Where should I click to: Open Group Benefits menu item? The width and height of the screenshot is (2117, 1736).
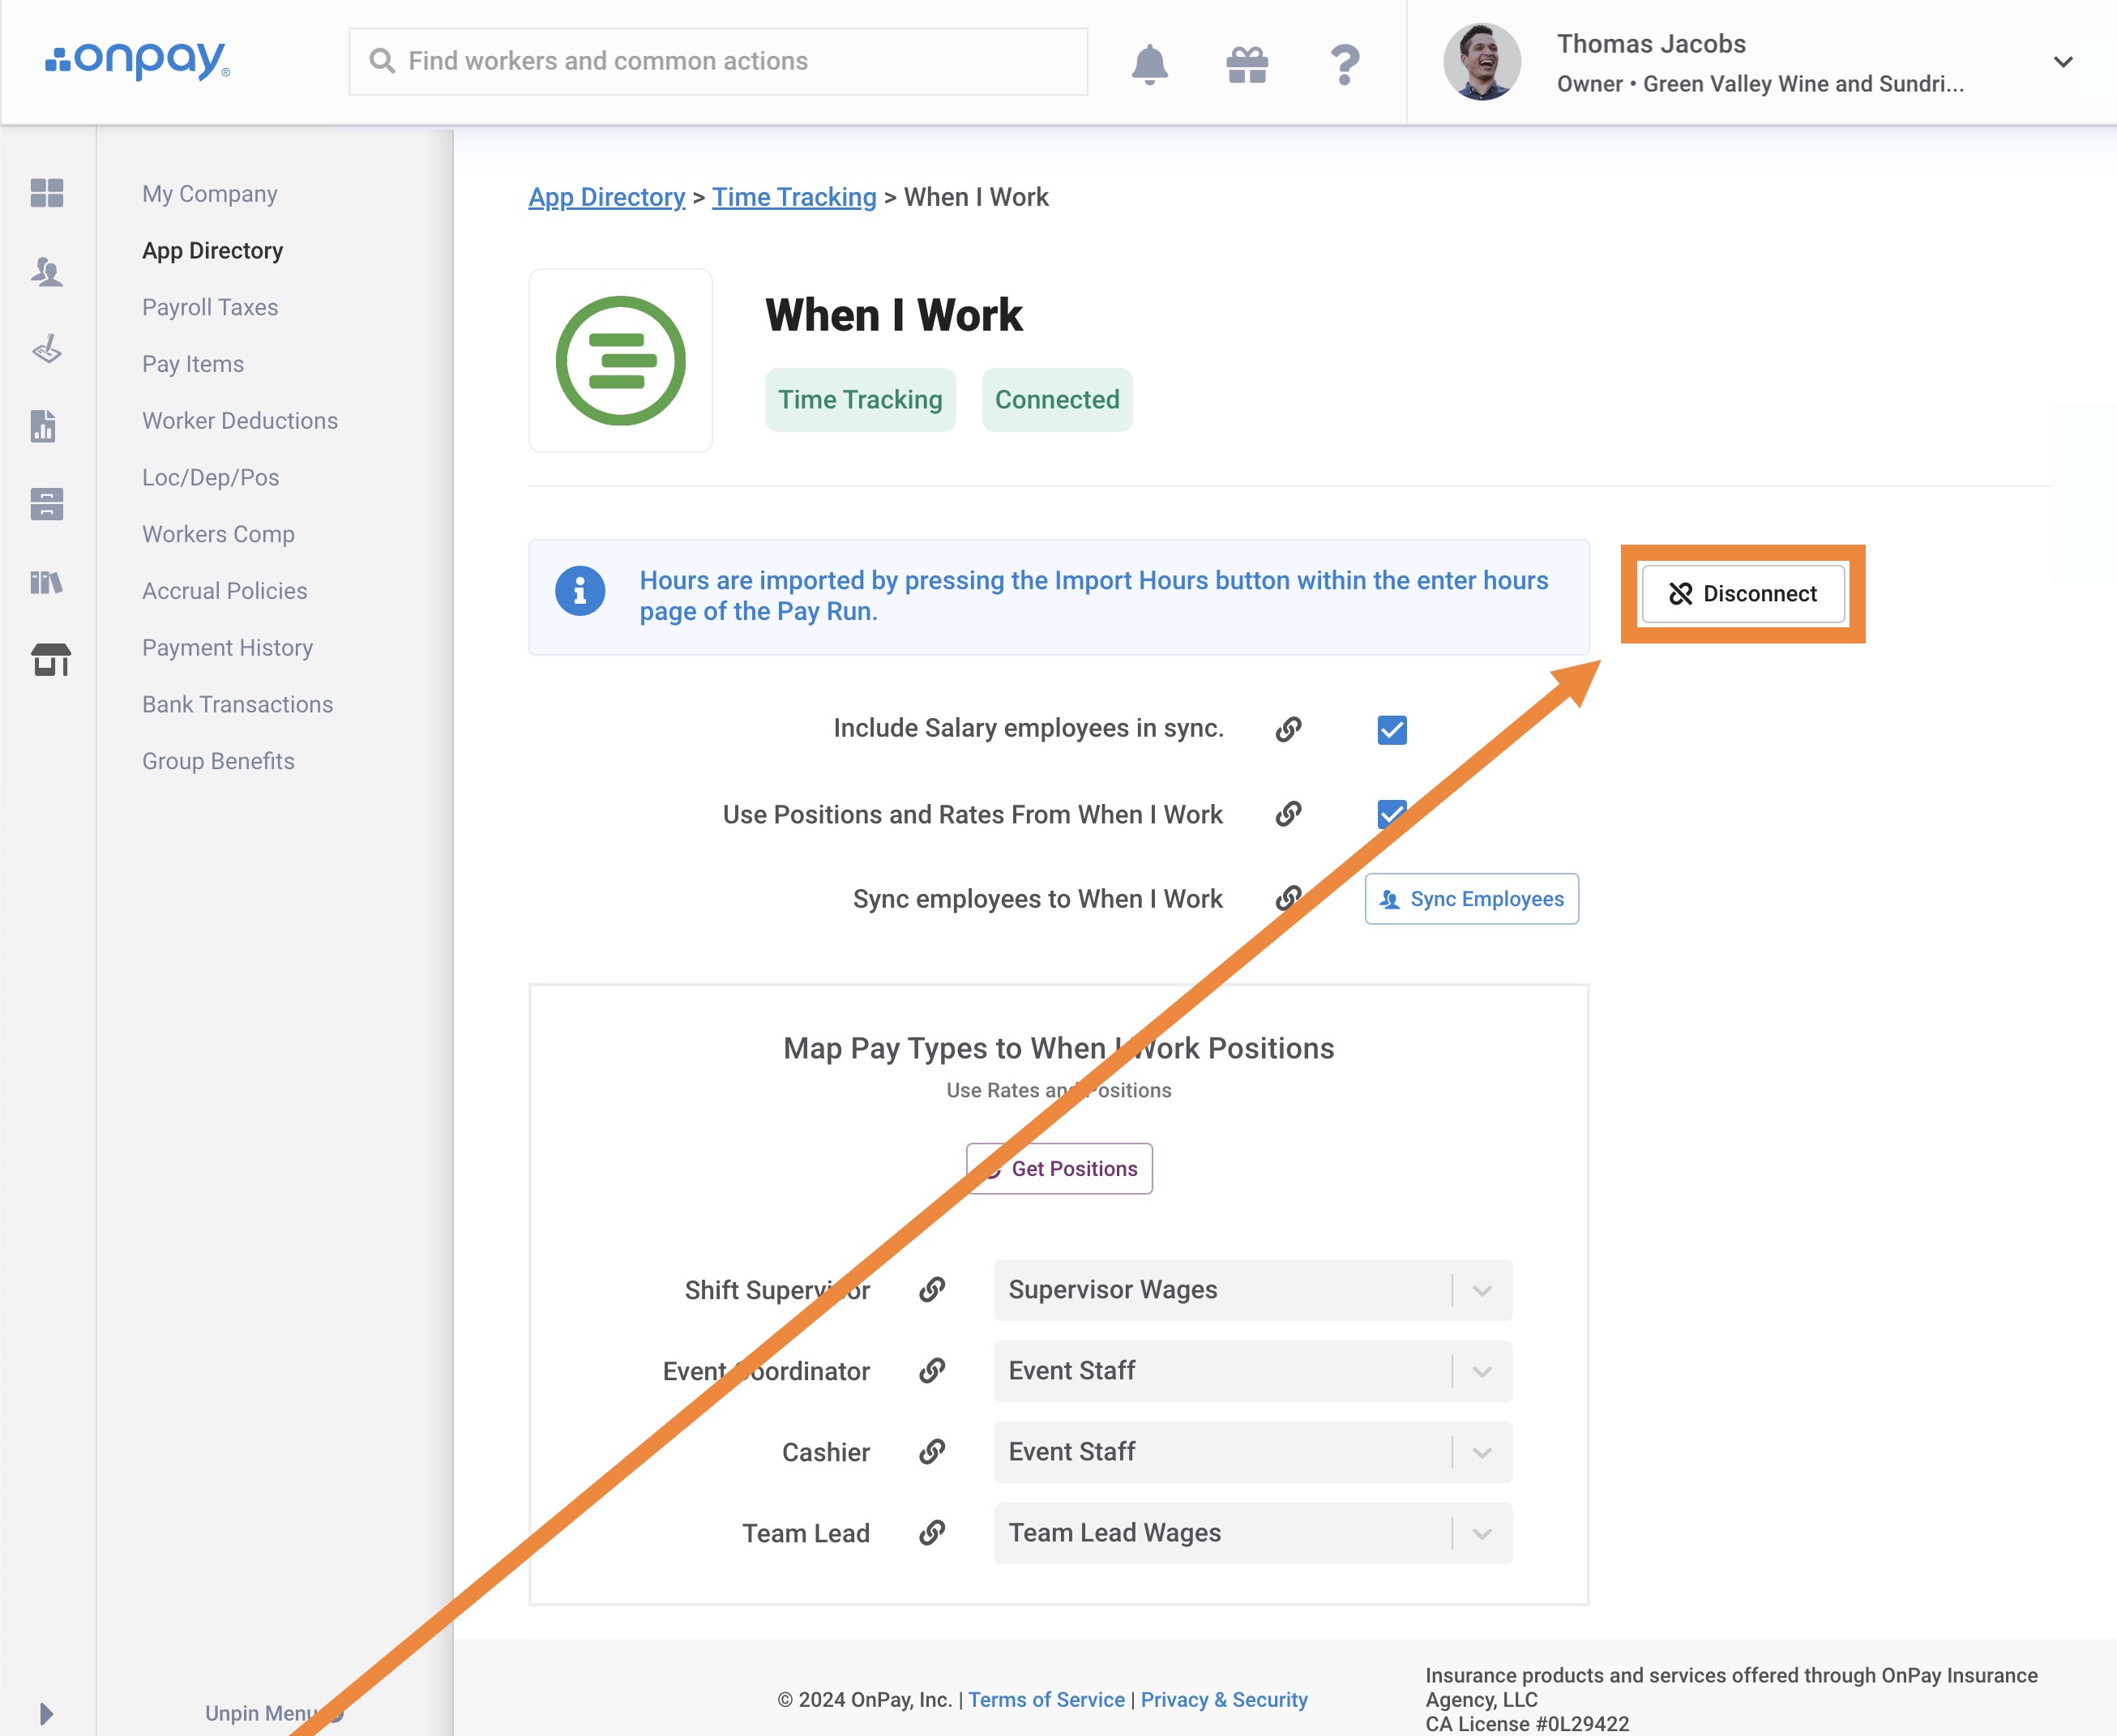219,761
